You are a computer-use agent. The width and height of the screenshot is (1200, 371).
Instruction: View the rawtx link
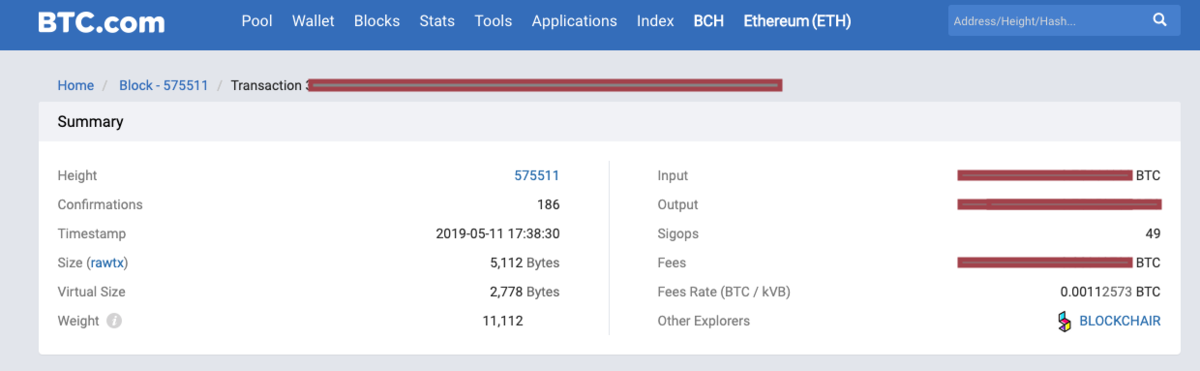[x=108, y=263]
